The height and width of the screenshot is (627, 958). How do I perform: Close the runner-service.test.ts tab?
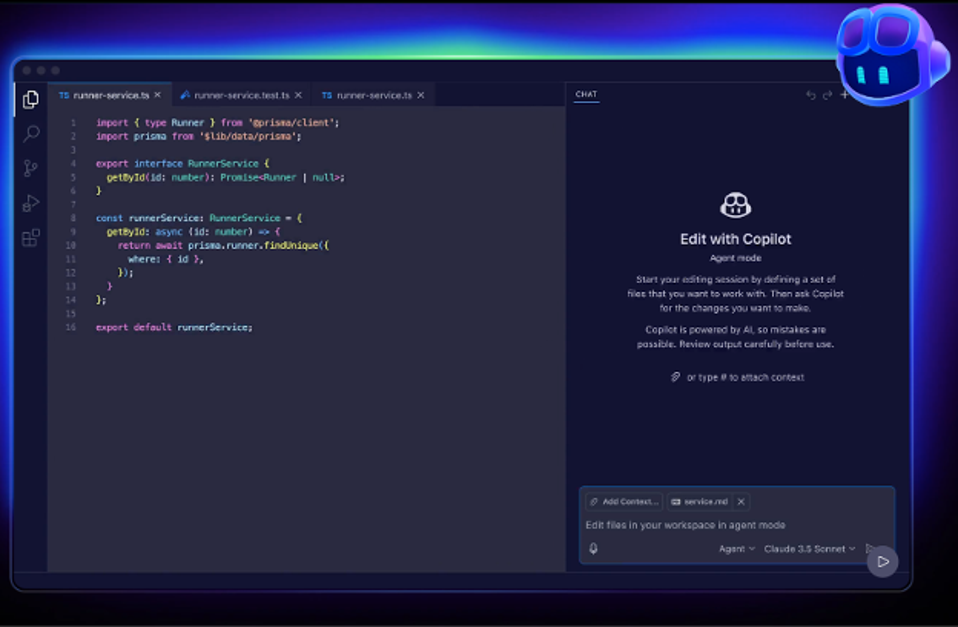pos(297,94)
